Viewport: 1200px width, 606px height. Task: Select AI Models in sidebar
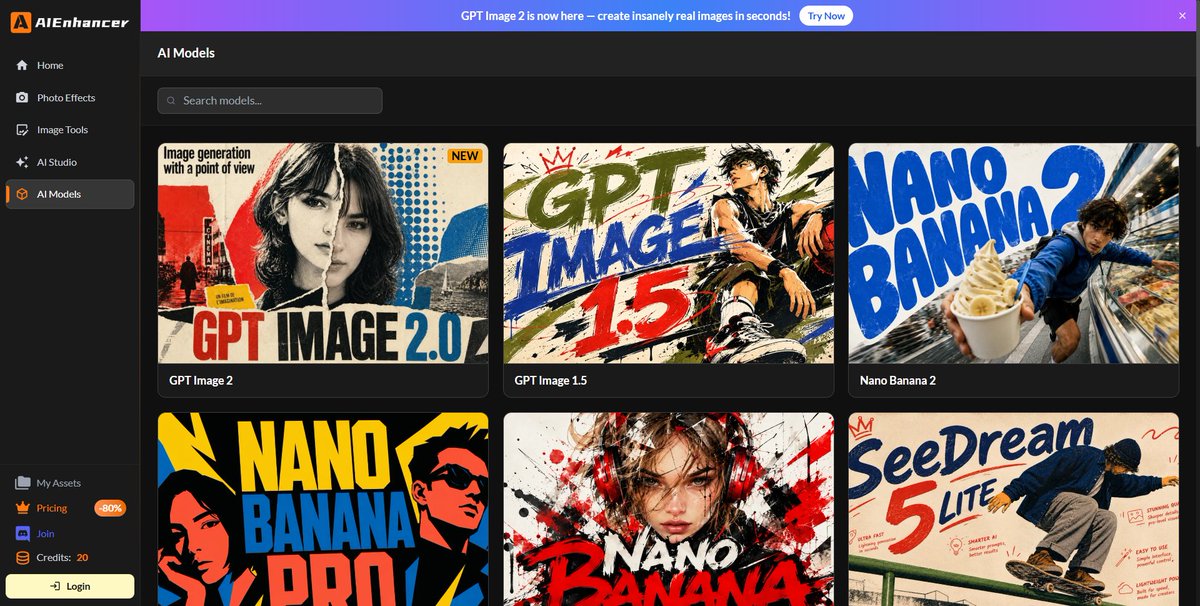click(x=70, y=194)
